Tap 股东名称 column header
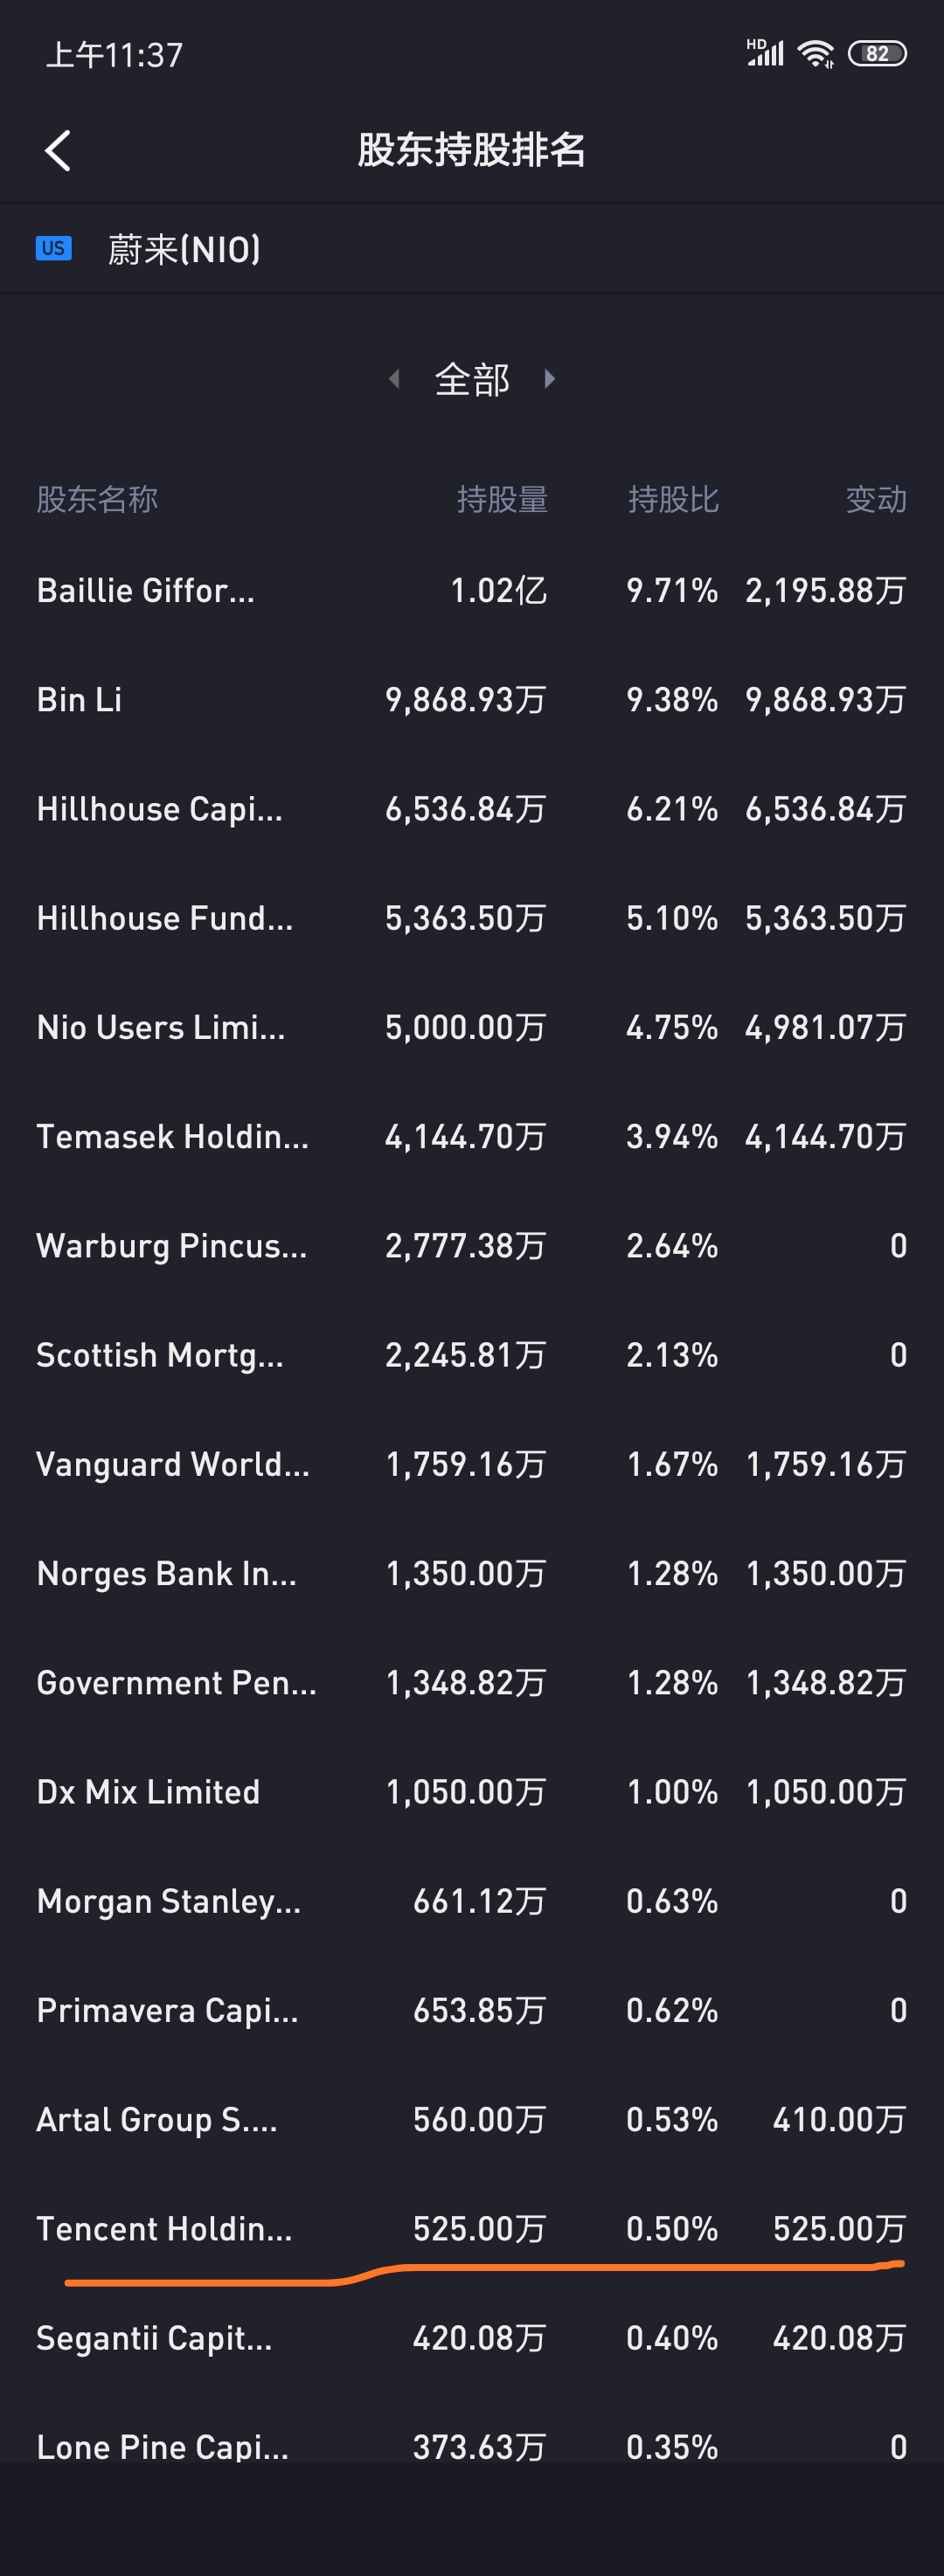The image size is (944, 2576). coord(97,499)
